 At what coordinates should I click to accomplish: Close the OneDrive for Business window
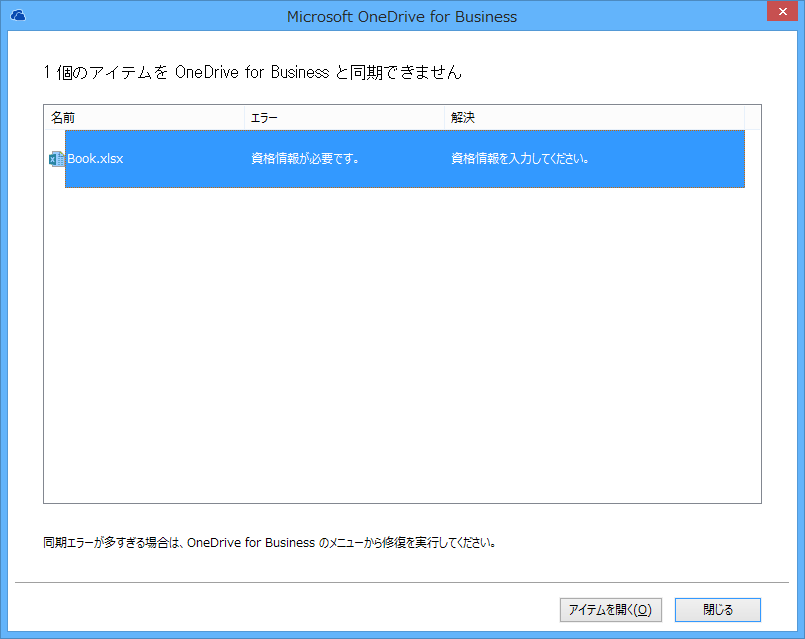(x=782, y=11)
